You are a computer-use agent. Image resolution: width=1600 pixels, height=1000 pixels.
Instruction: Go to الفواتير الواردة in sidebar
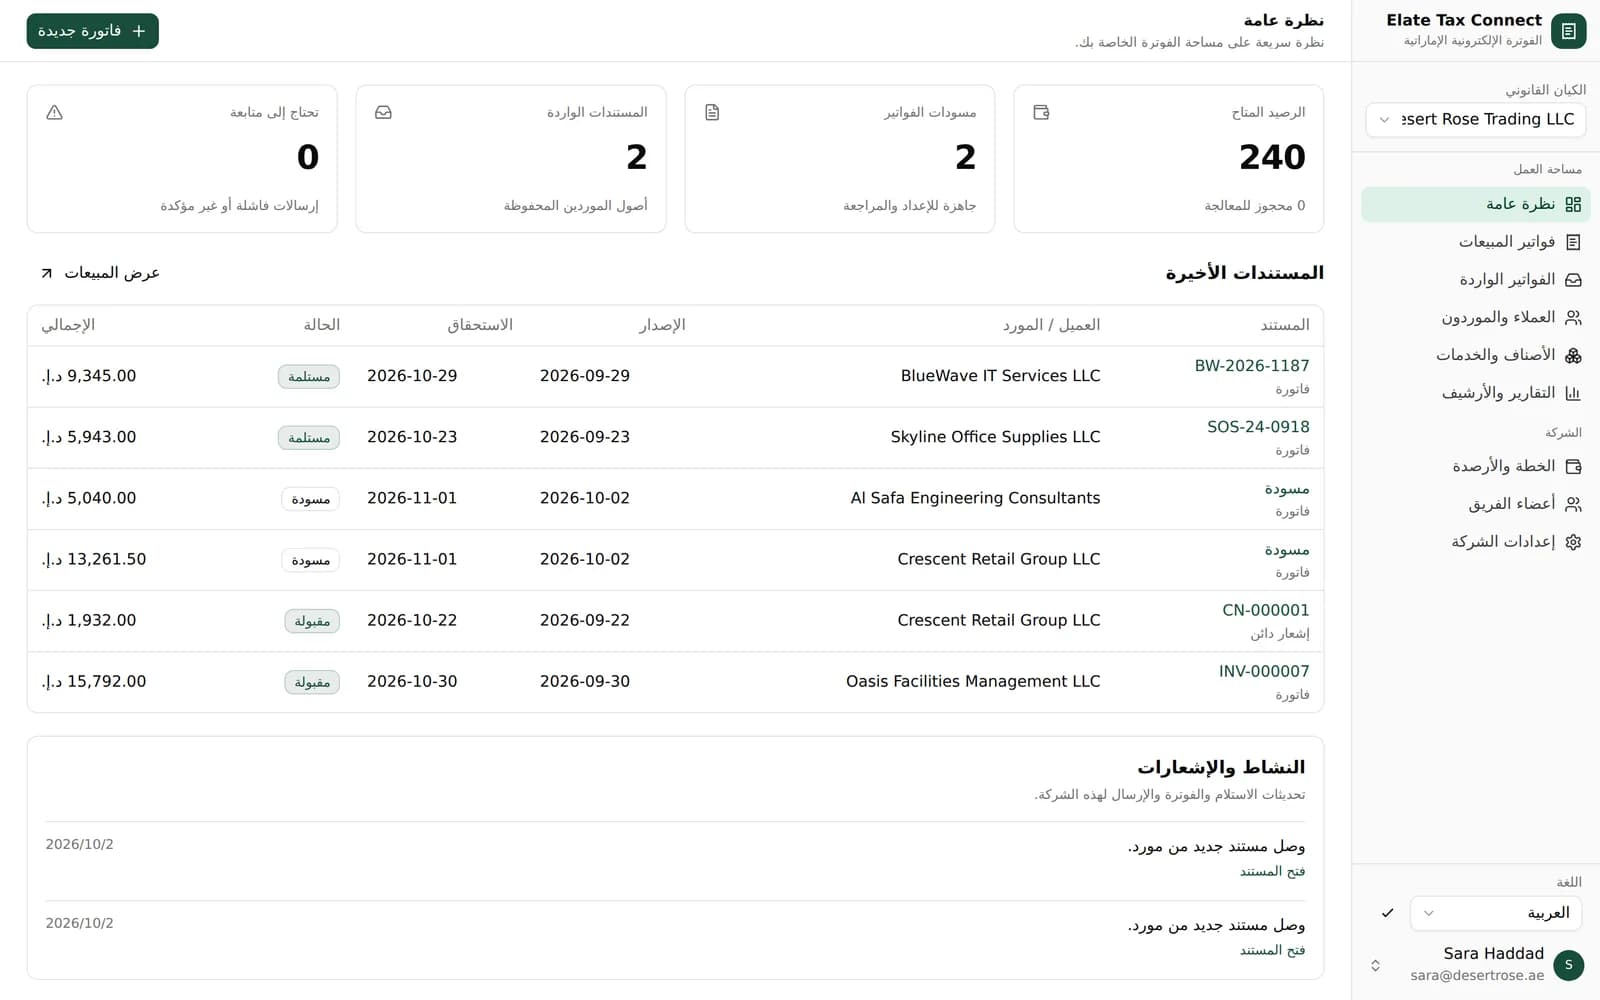(x=1475, y=280)
